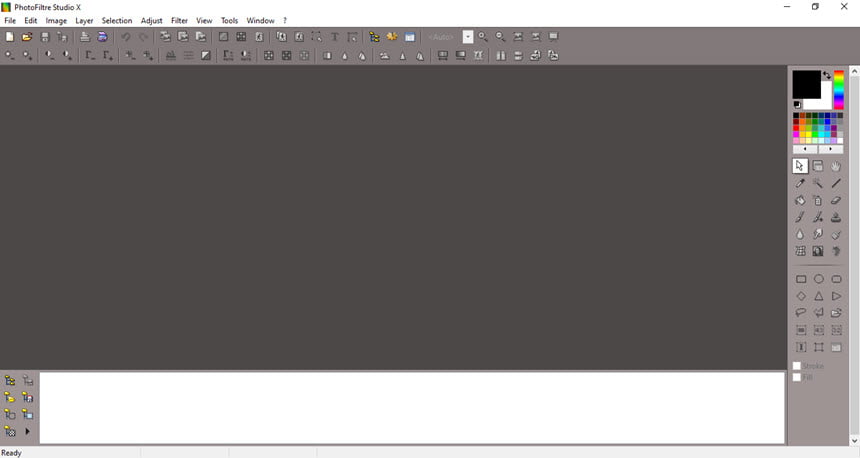Screen dimensions: 860x458
Task: Select the Magic wand tool
Action: 818,183
